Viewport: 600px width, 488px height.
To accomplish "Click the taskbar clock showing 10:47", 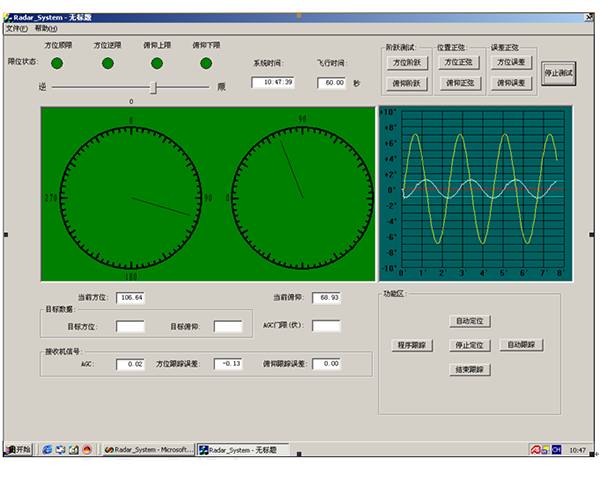I will pos(577,450).
